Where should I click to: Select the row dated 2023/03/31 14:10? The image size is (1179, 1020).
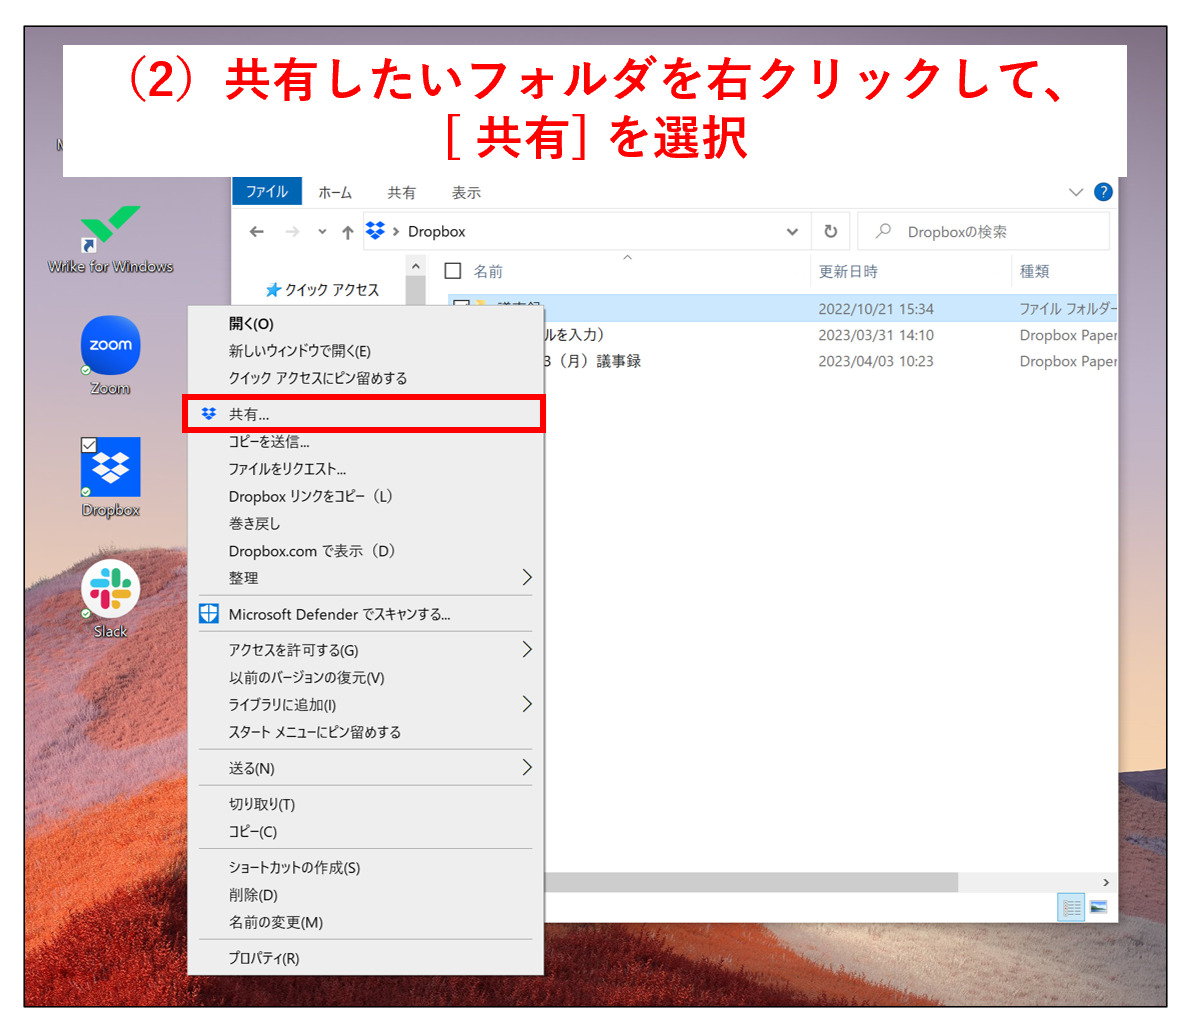point(830,335)
